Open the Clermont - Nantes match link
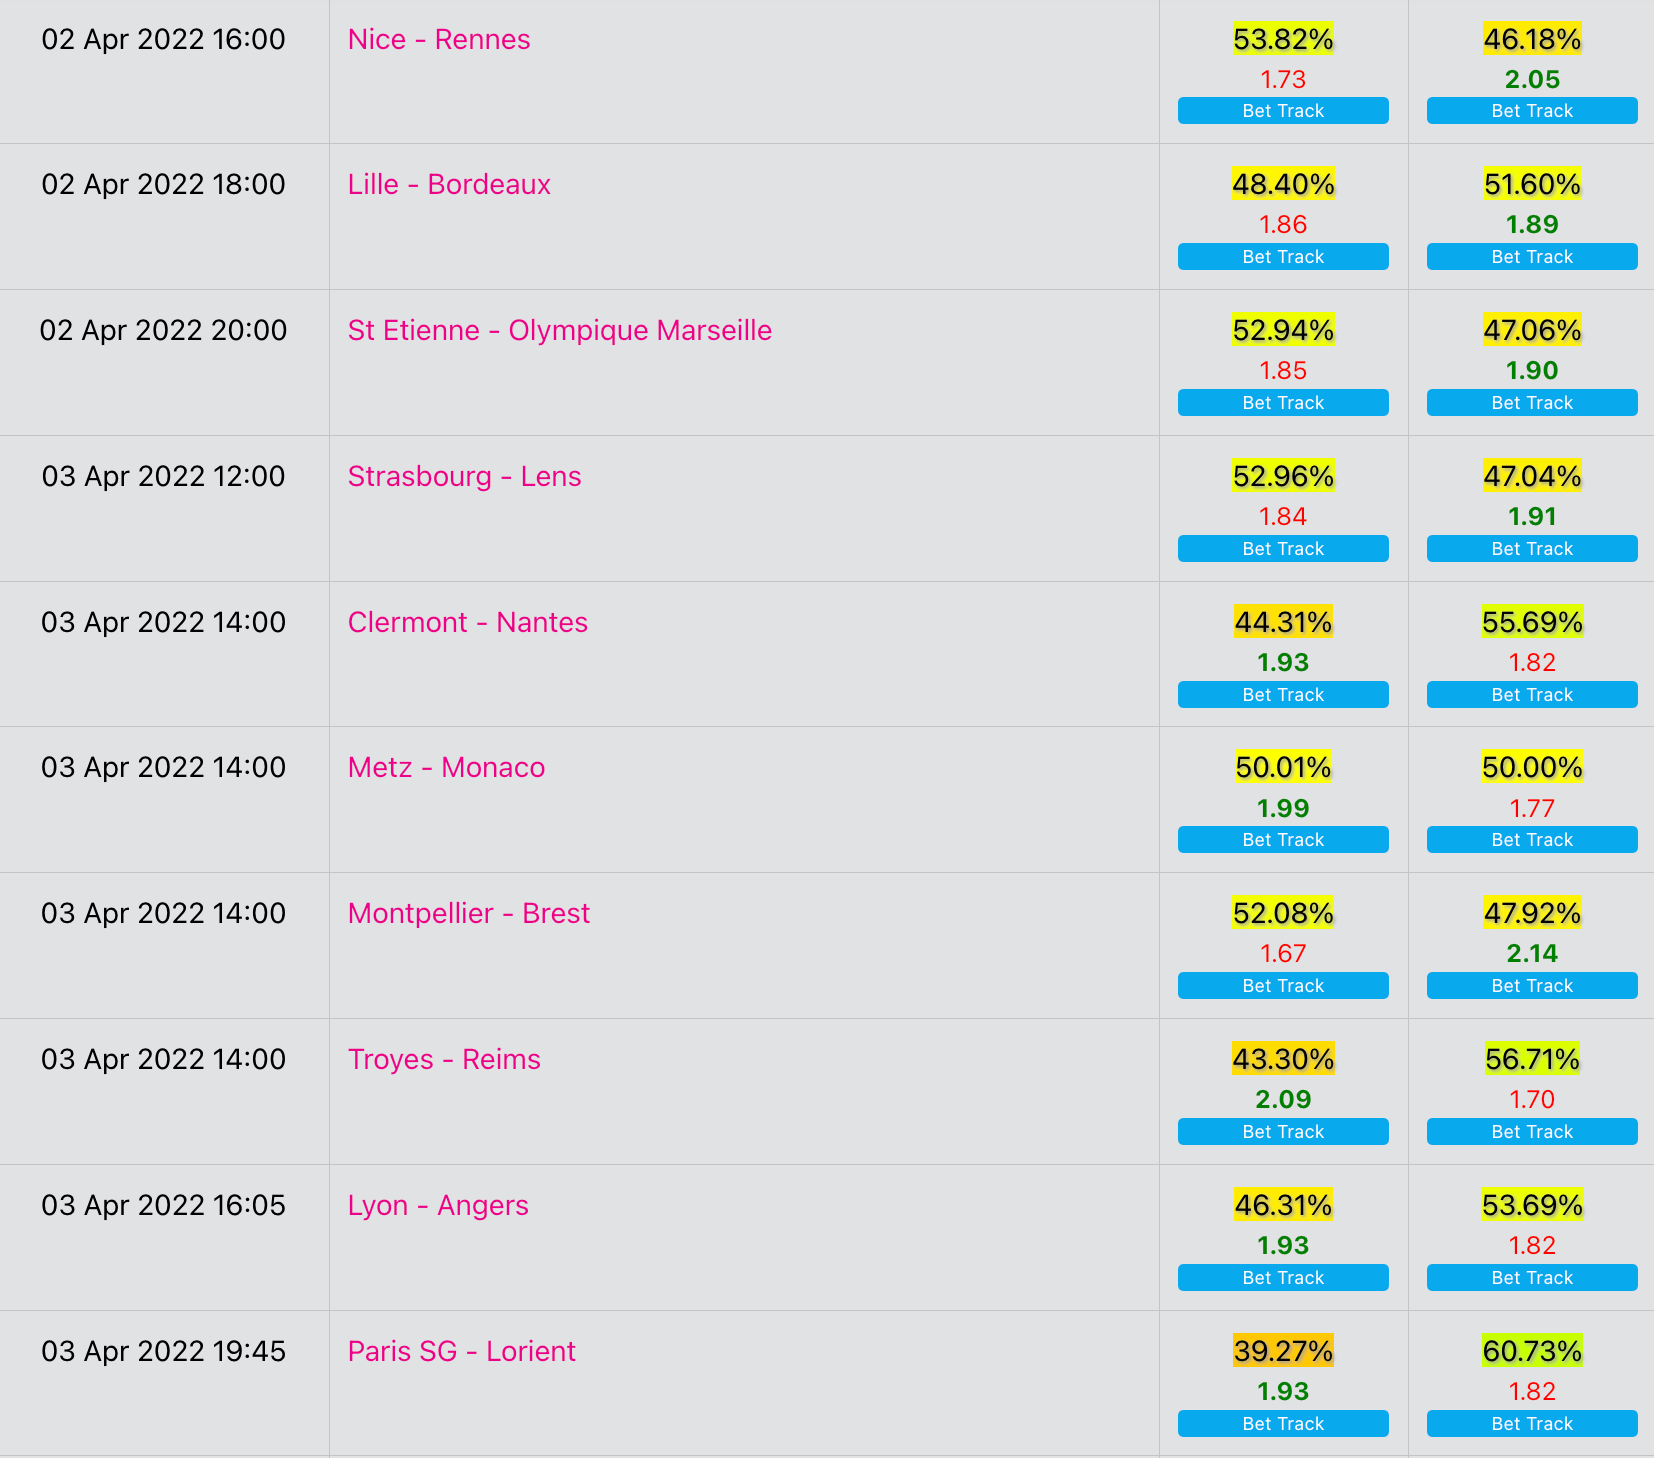Viewport: 1654px width, 1458px height. pos(468,622)
